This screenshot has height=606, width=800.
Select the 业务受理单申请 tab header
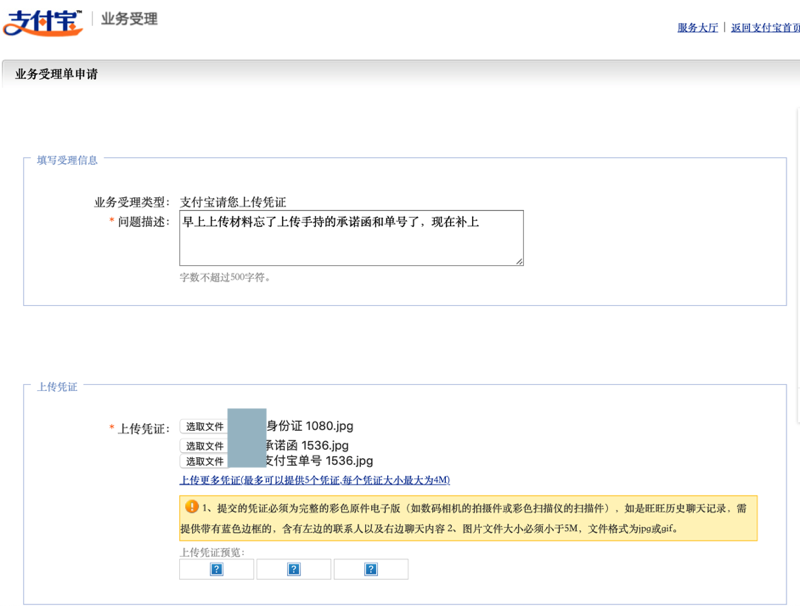click(56, 74)
